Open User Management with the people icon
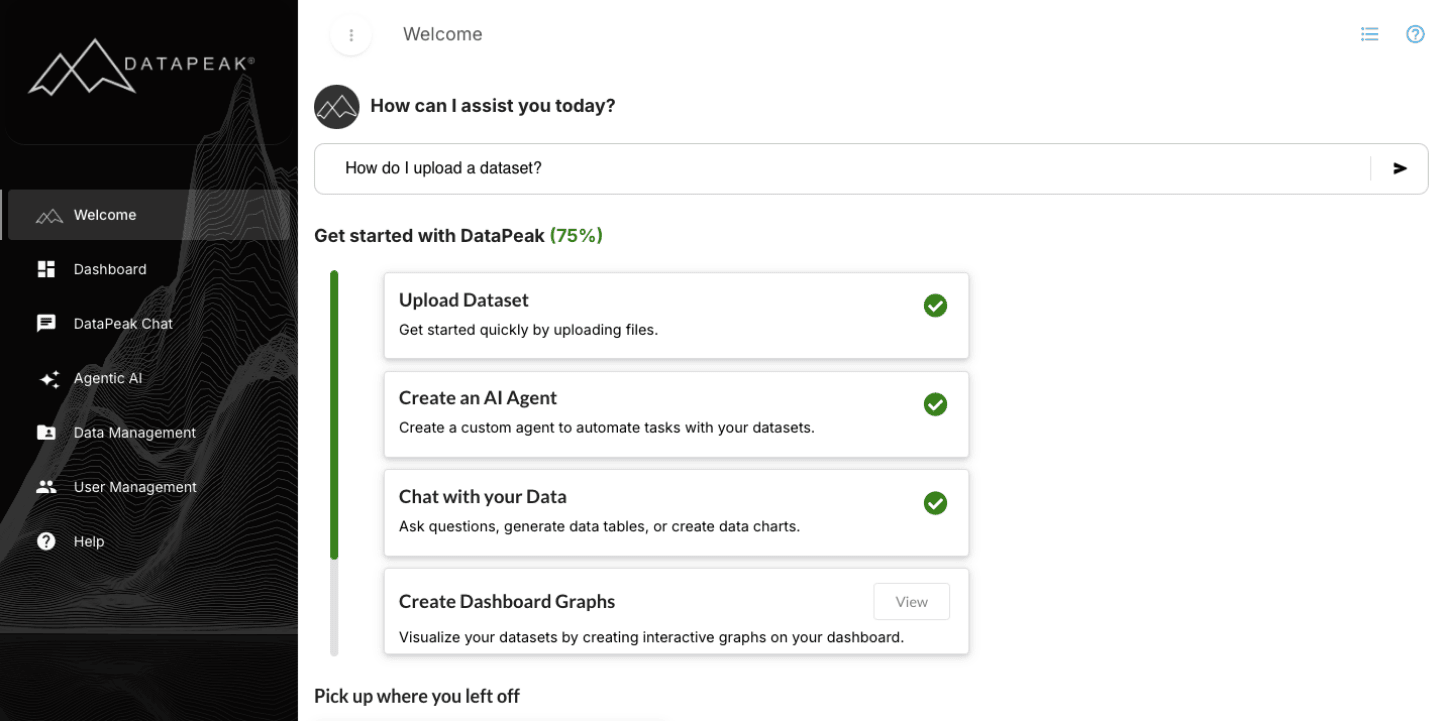Image resolution: width=1439 pixels, height=721 pixels. click(x=46, y=487)
